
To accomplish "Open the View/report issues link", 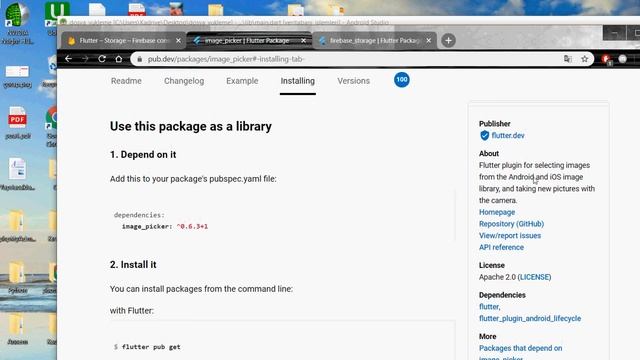I will [510, 236].
